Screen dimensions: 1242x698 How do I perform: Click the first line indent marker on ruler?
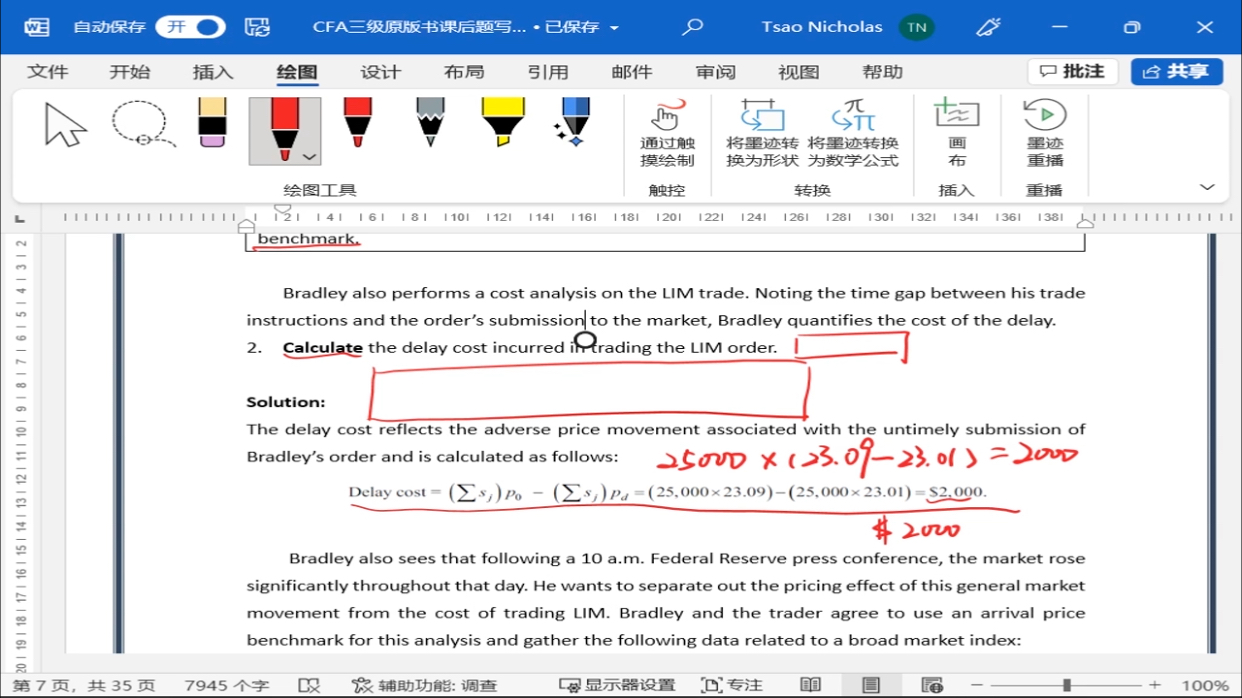[x=283, y=210]
